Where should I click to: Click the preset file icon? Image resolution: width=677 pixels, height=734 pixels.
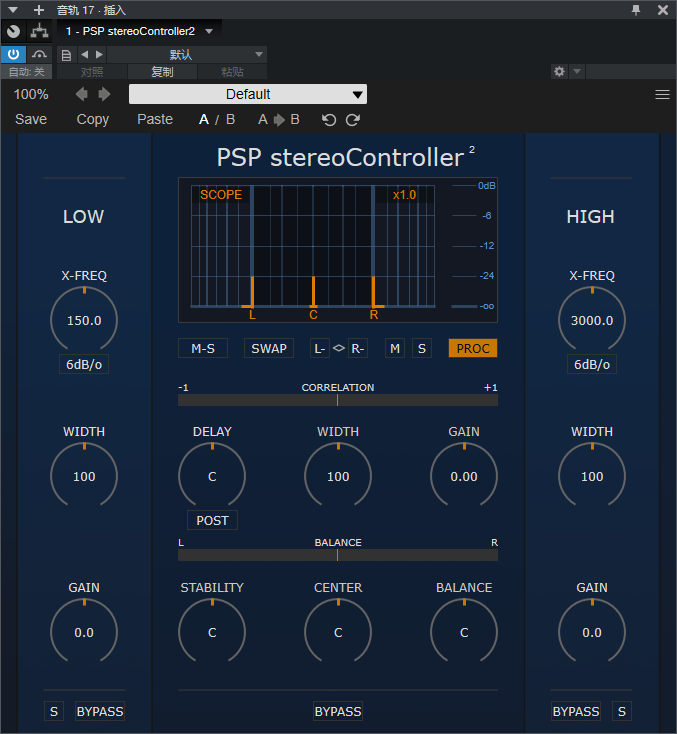tap(66, 55)
